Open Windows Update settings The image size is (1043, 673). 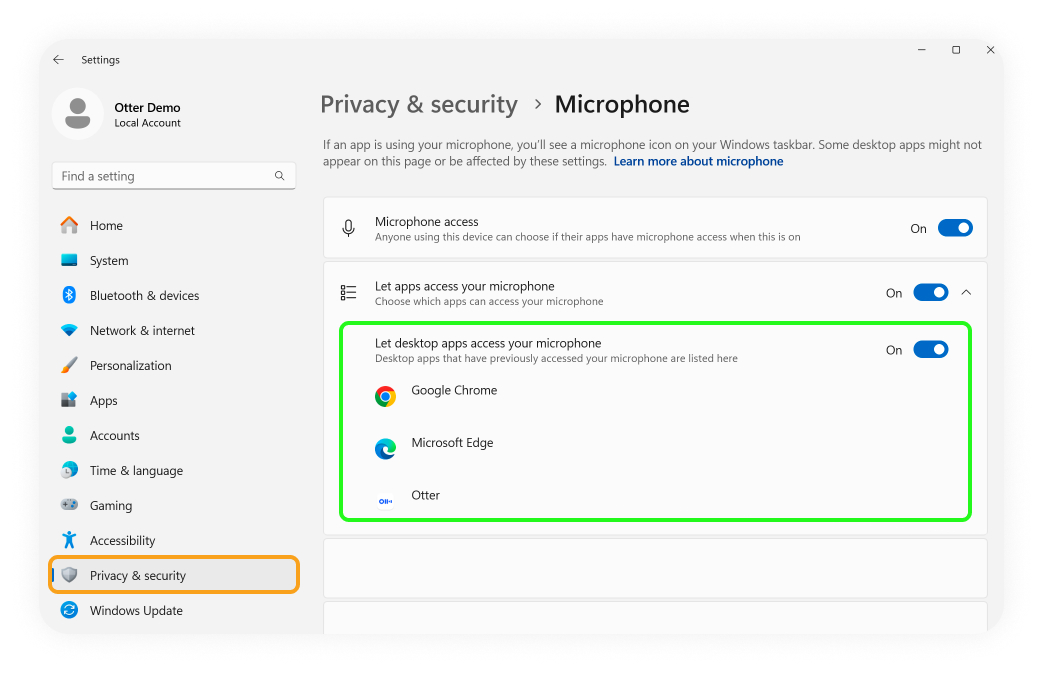click(x=136, y=611)
